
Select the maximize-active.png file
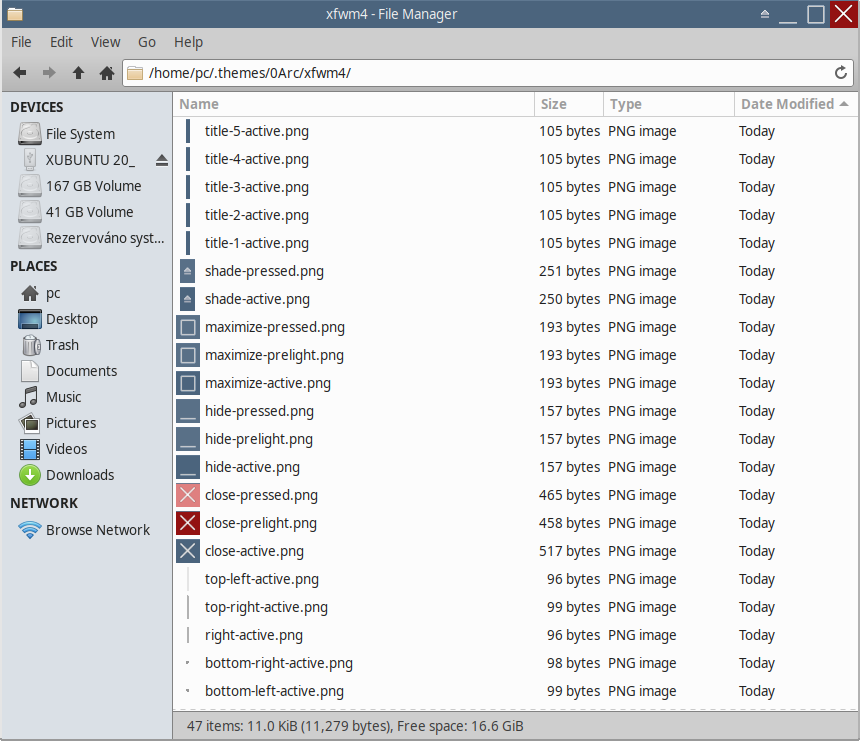click(x=267, y=383)
